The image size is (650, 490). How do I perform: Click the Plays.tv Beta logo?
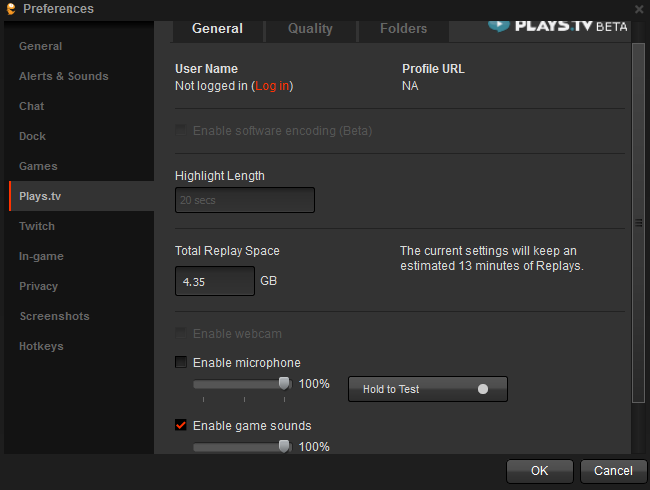pyautogui.click(x=558, y=26)
